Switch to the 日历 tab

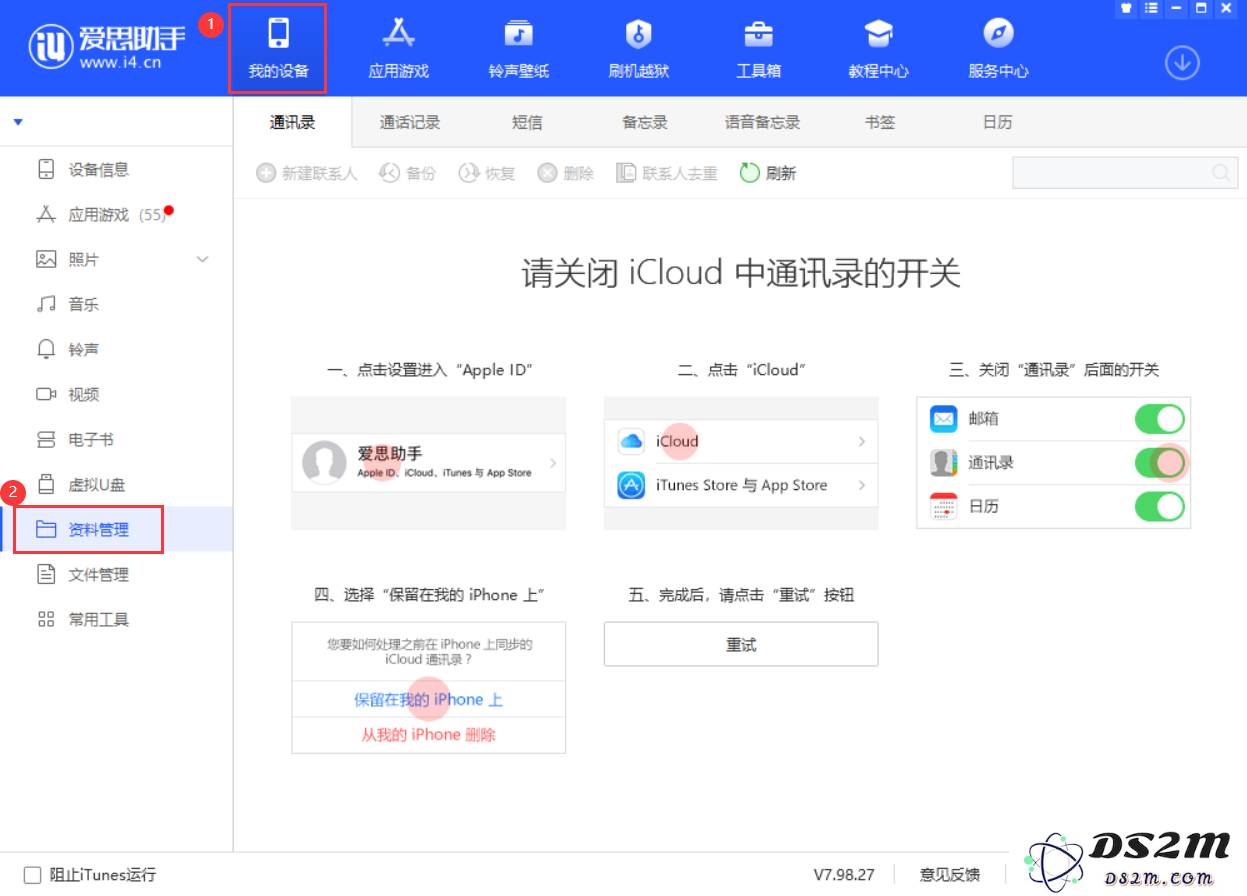click(997, 122)
